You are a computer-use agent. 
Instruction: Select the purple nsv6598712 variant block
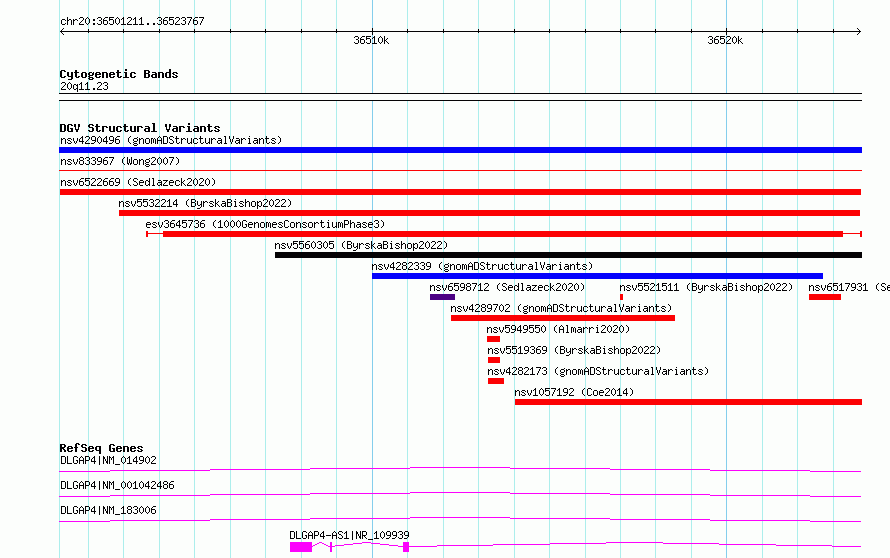[442, 297]
